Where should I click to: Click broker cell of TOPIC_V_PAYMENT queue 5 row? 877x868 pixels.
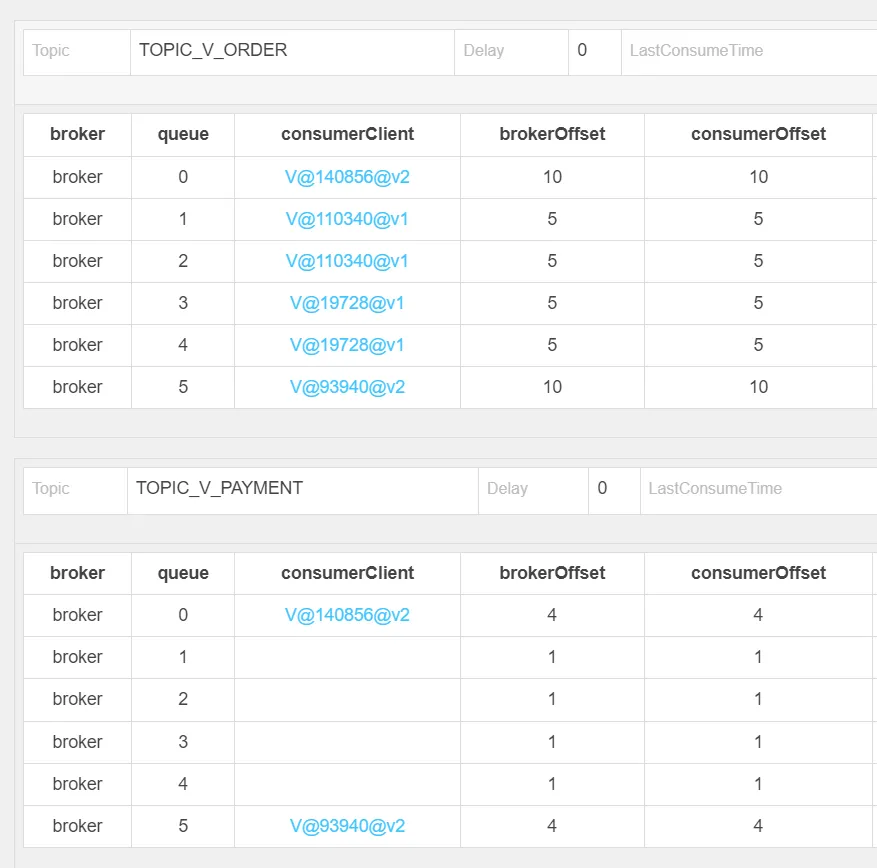(x=77, y=826)
